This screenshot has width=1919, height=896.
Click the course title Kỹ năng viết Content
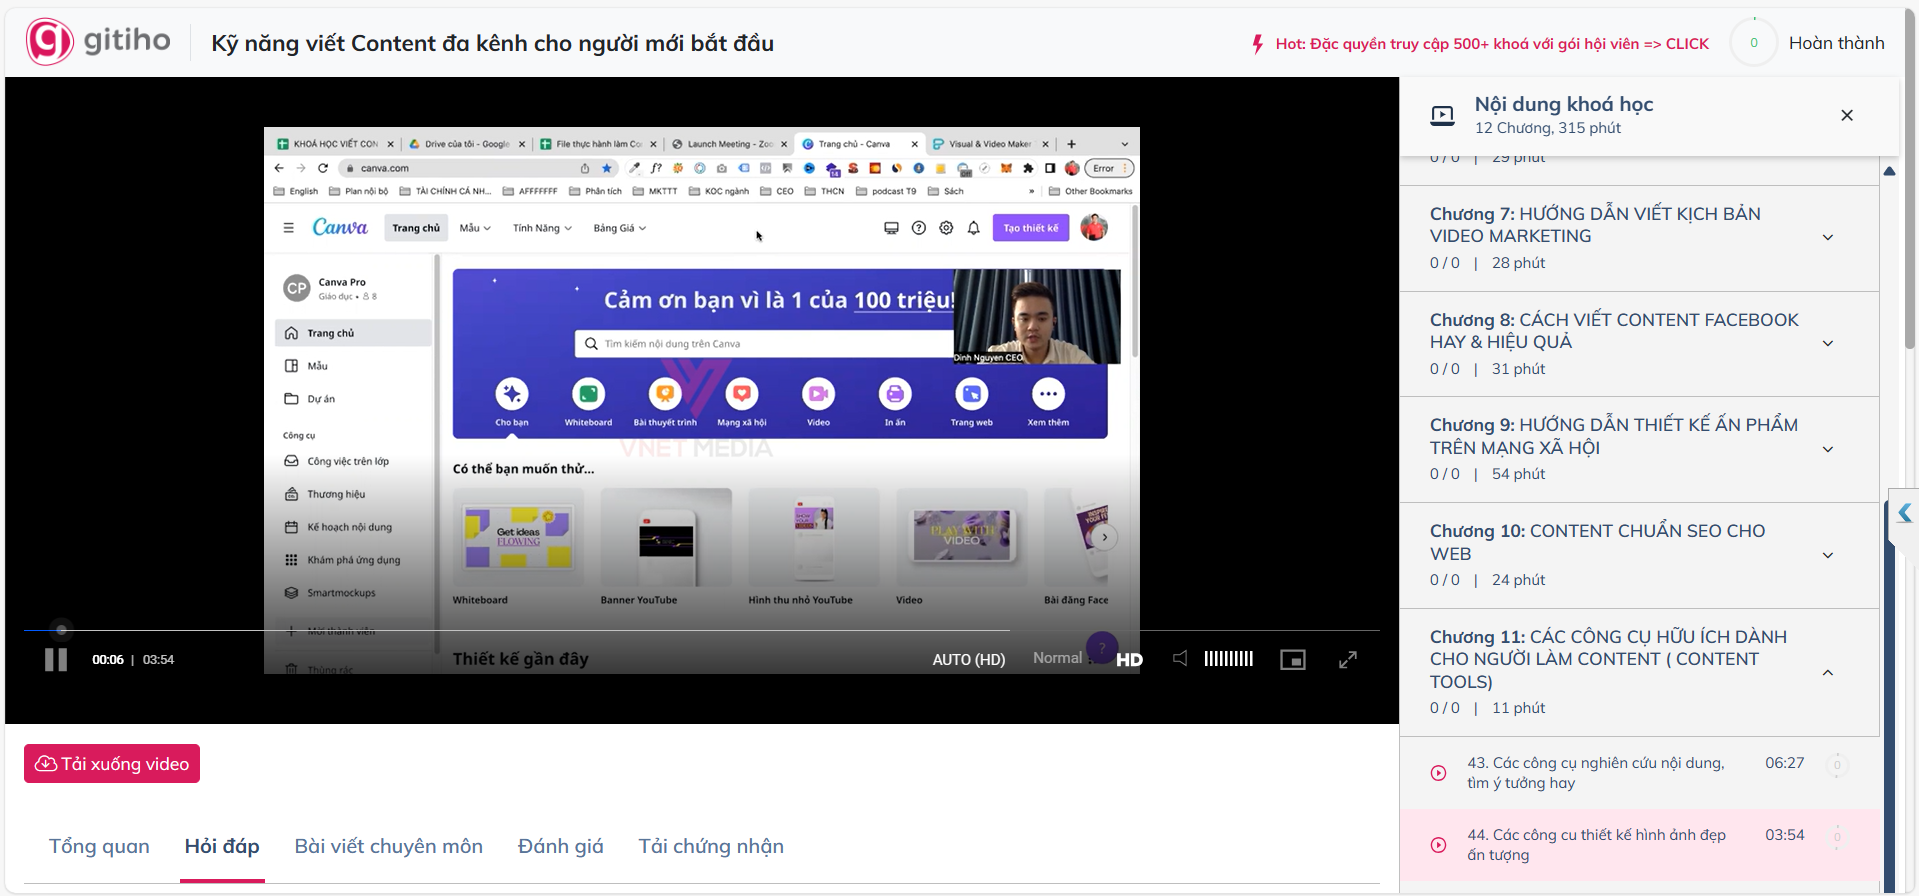point(492,43)
